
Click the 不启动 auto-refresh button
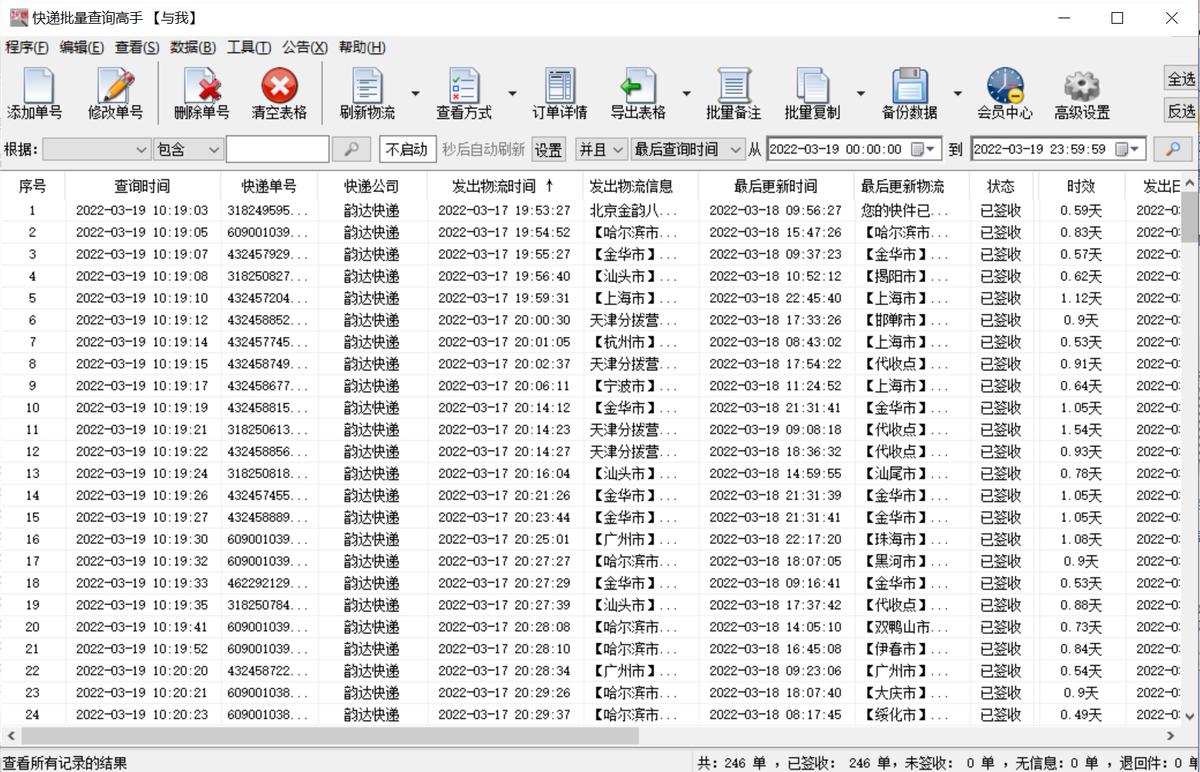pyautogui.click(x=408, y=149)
